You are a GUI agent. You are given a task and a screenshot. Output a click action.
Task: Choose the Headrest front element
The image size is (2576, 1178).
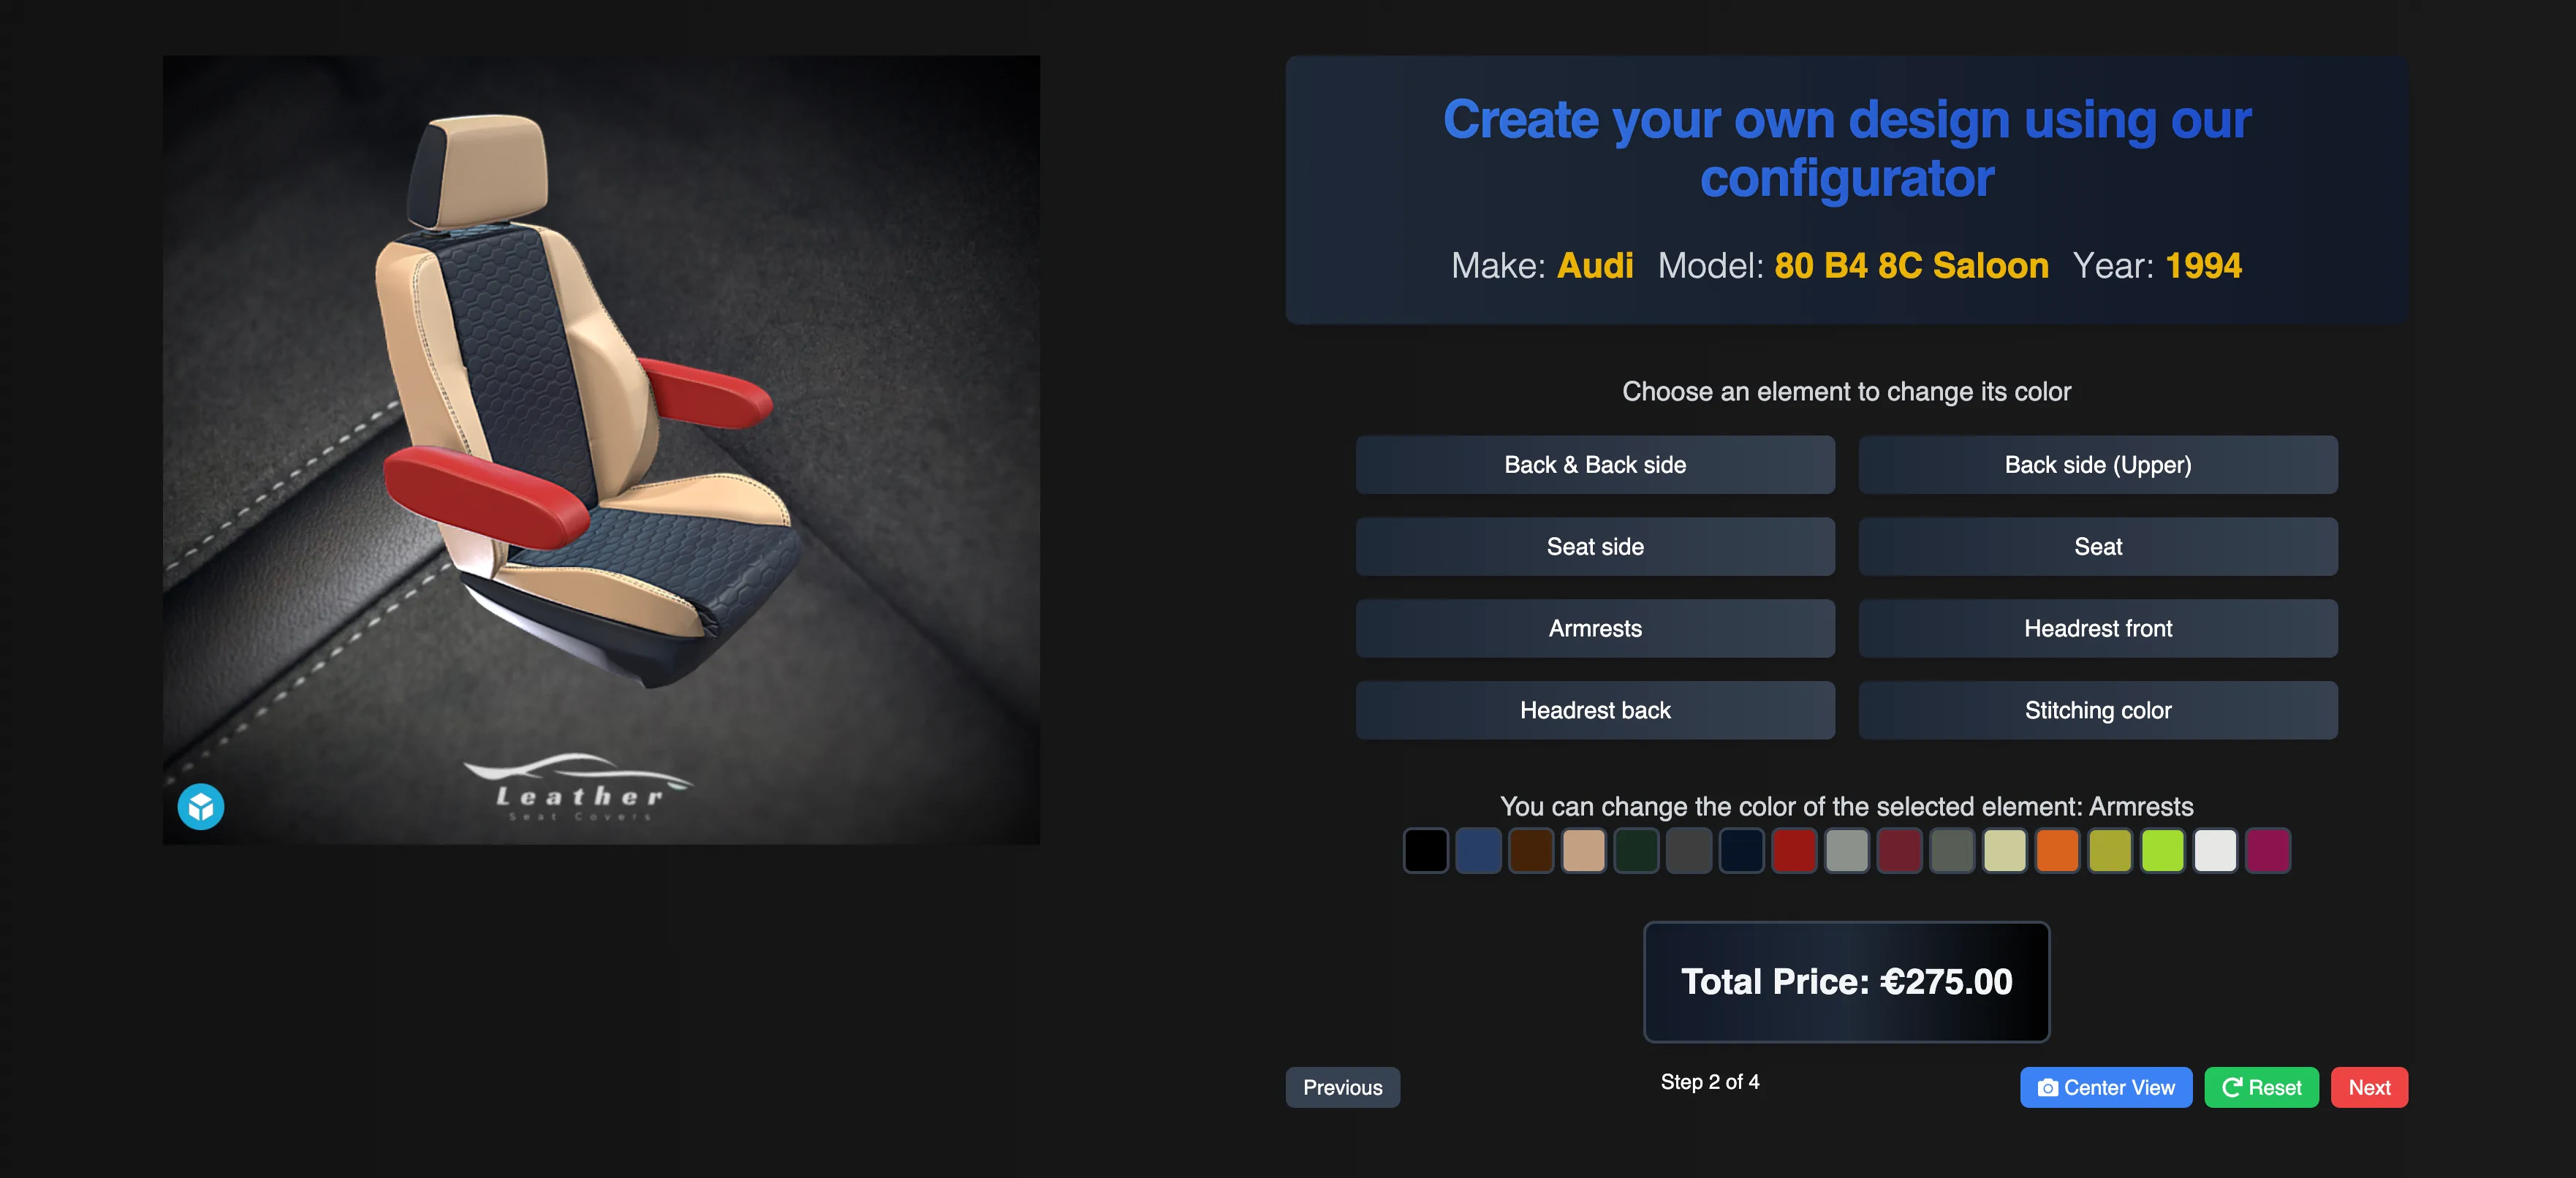pos(2097,628)
